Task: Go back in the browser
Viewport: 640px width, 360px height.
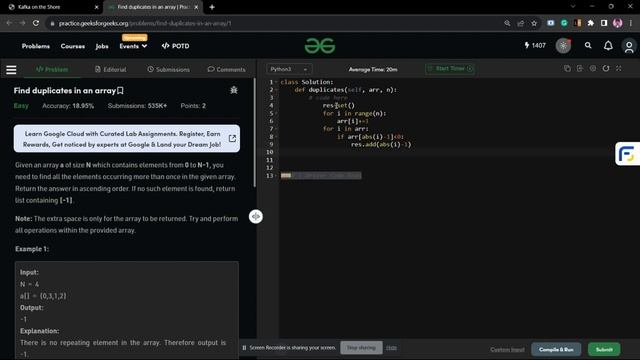Action: pos(9,23)
